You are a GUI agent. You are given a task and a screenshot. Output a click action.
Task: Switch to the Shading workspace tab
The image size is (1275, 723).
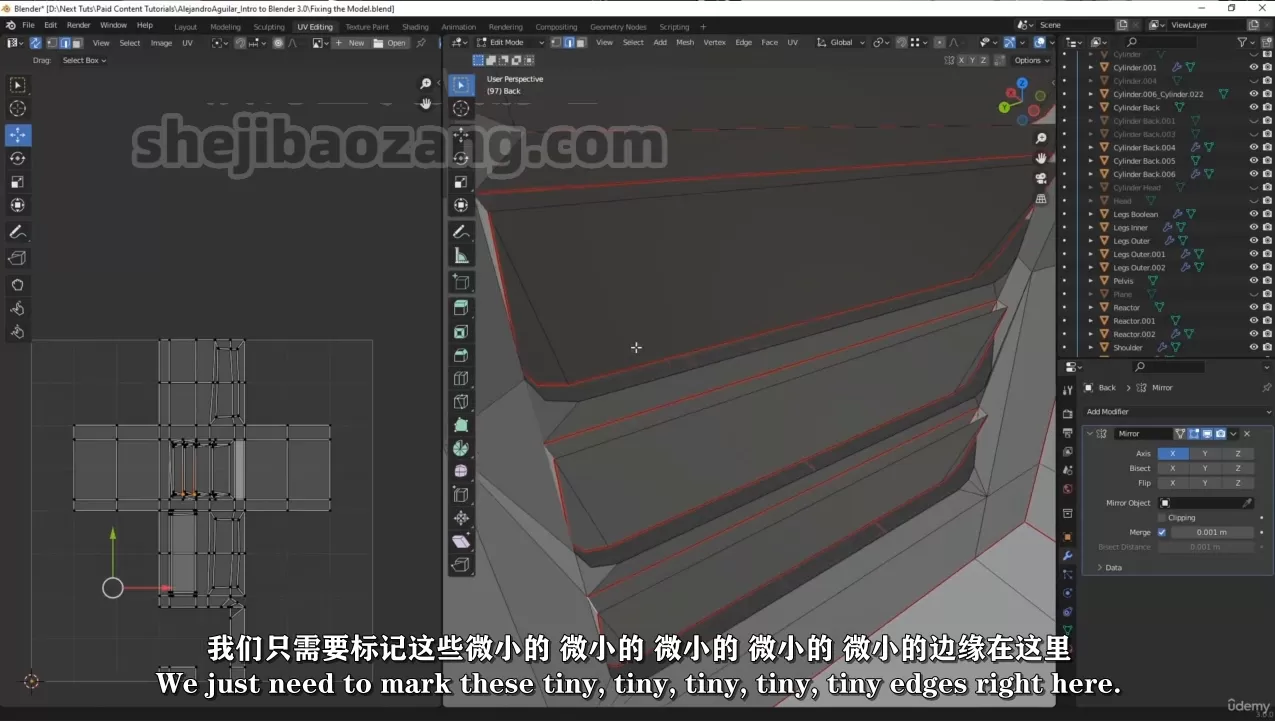pos(415,27)
